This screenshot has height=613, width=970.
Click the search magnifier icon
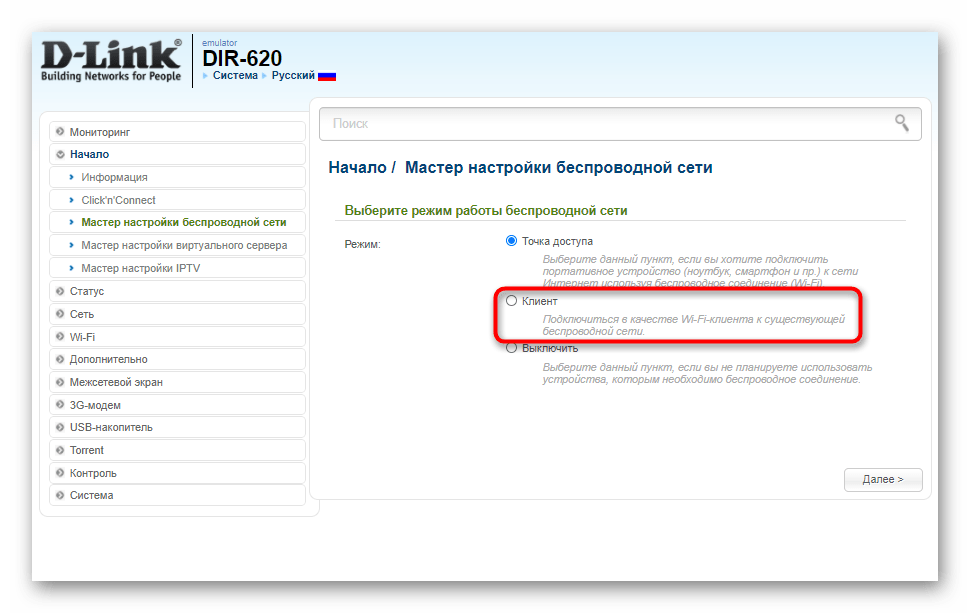pyautogui.click(x=901, y=123)
